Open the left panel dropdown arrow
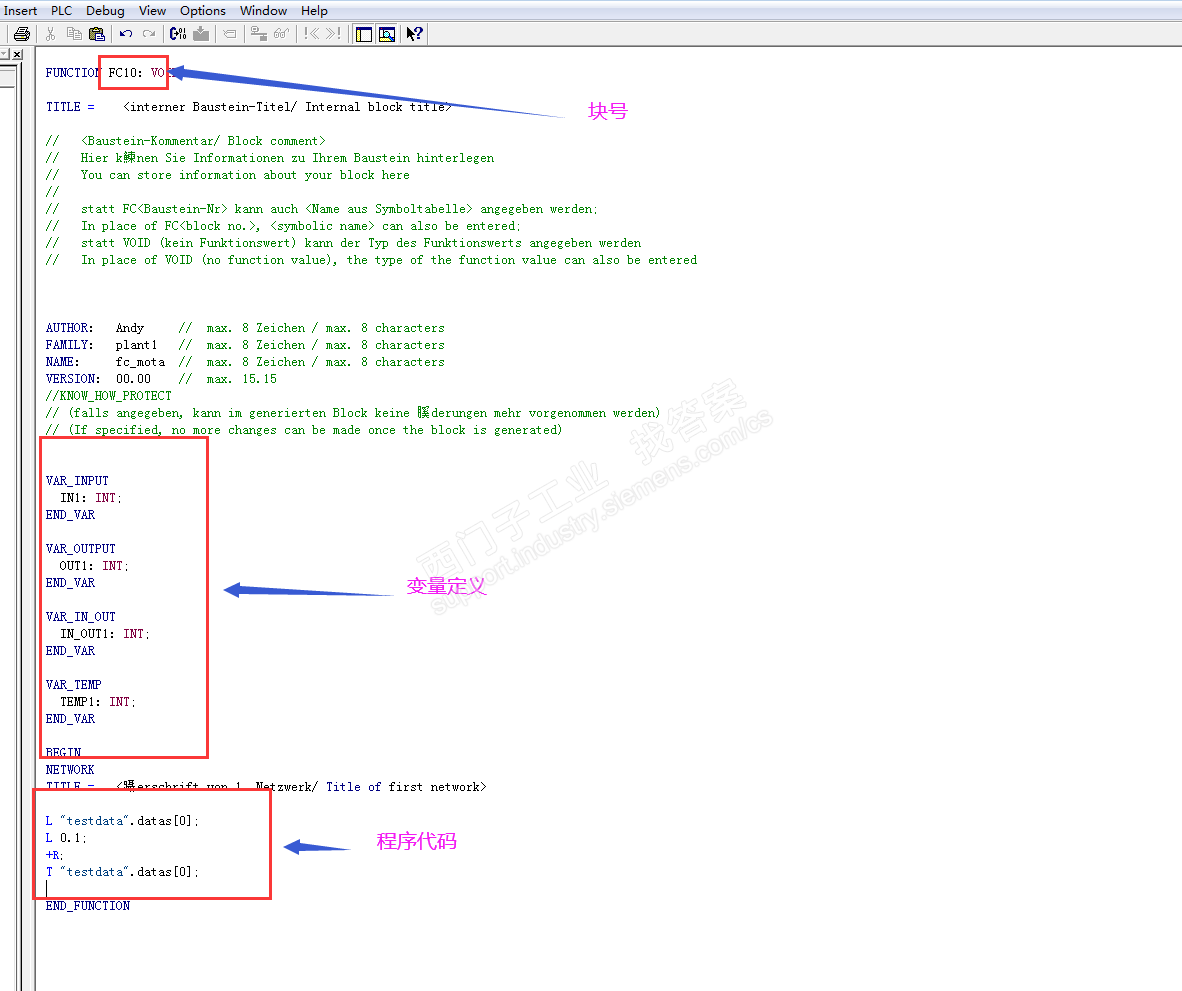Image resolution: width=1182 pixels, height=991 pixels. (x=5, y=54)
